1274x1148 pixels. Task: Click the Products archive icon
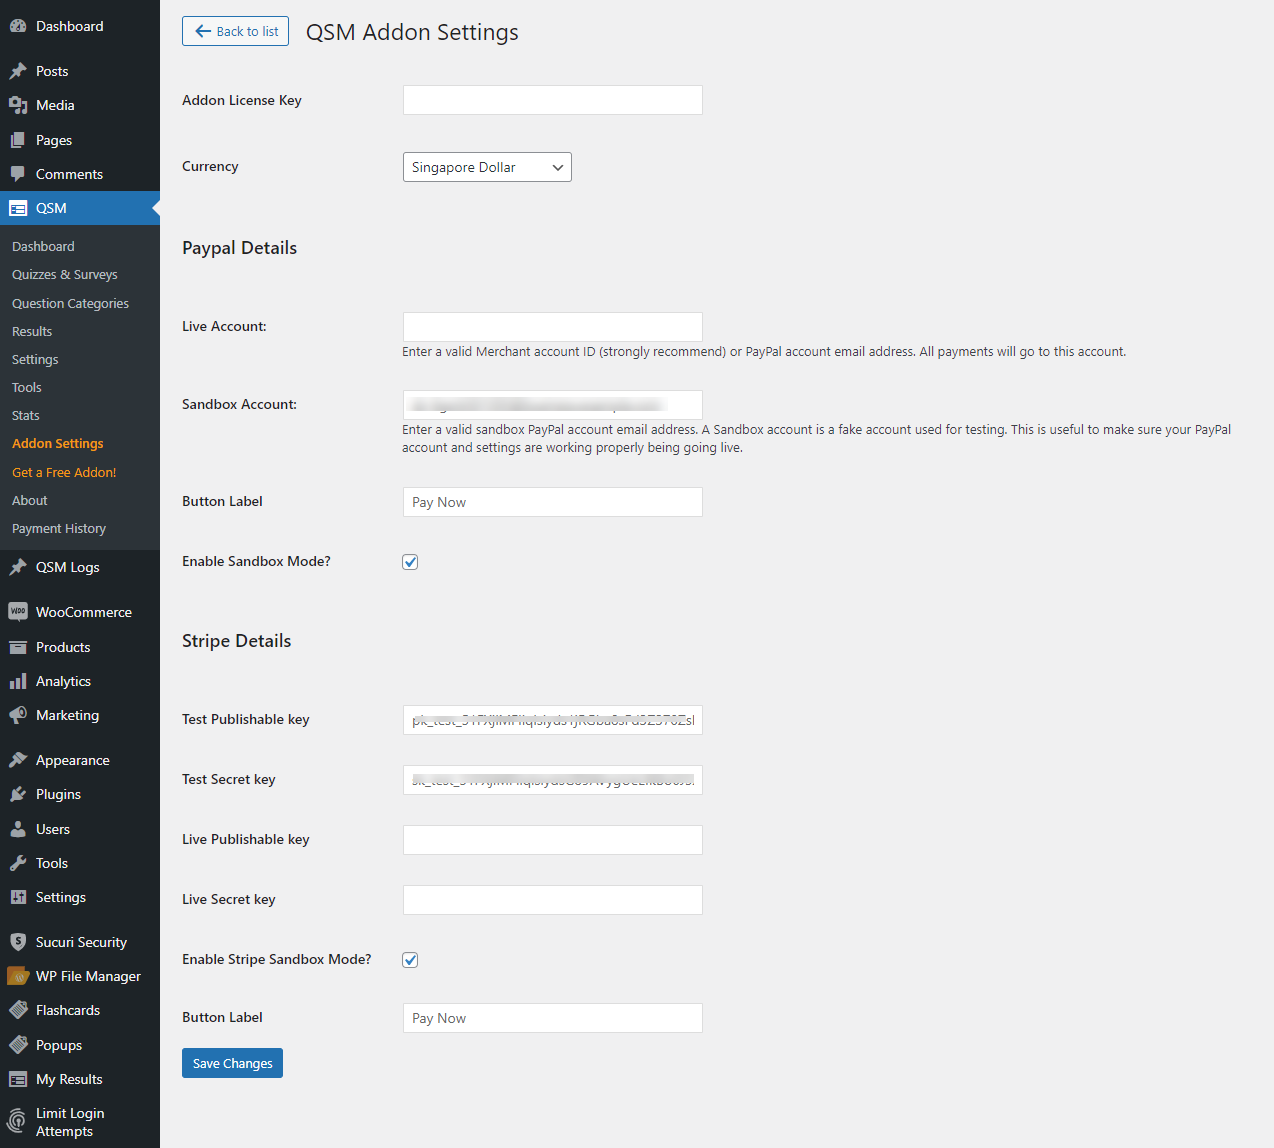pos(18,647)
